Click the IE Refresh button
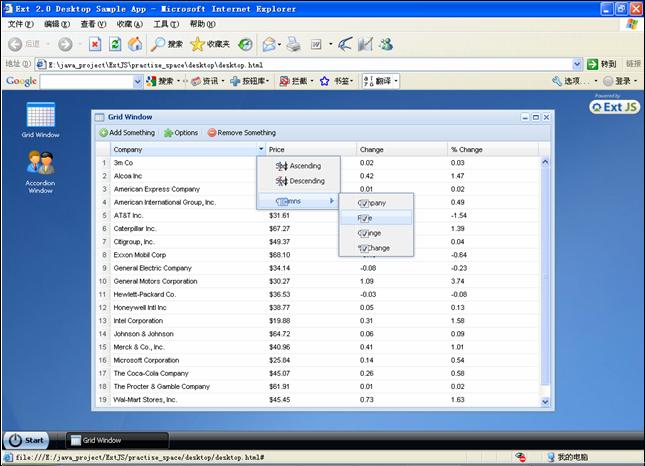Viewport: 645px width, 466px height. [x=115, y=44]
